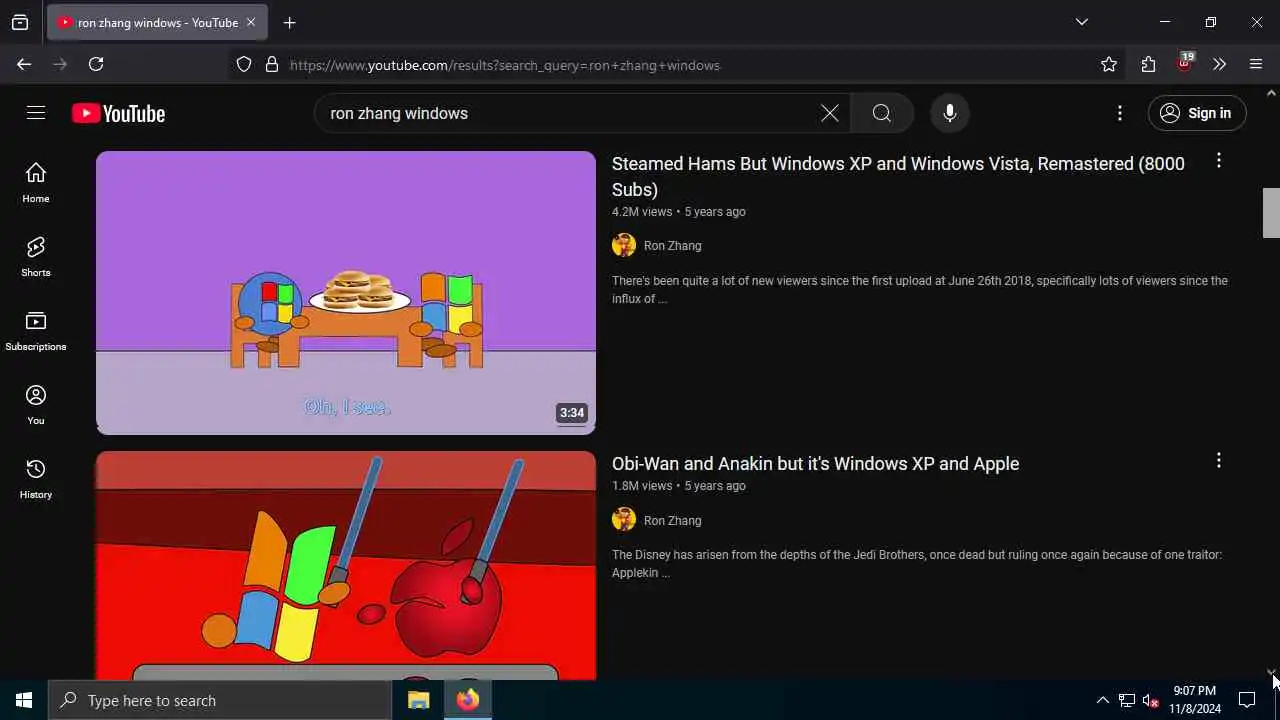The image size is (1280, 720).
Task: Open History from the sidebar
Action: pyautogui.click(x=36, y=479)
